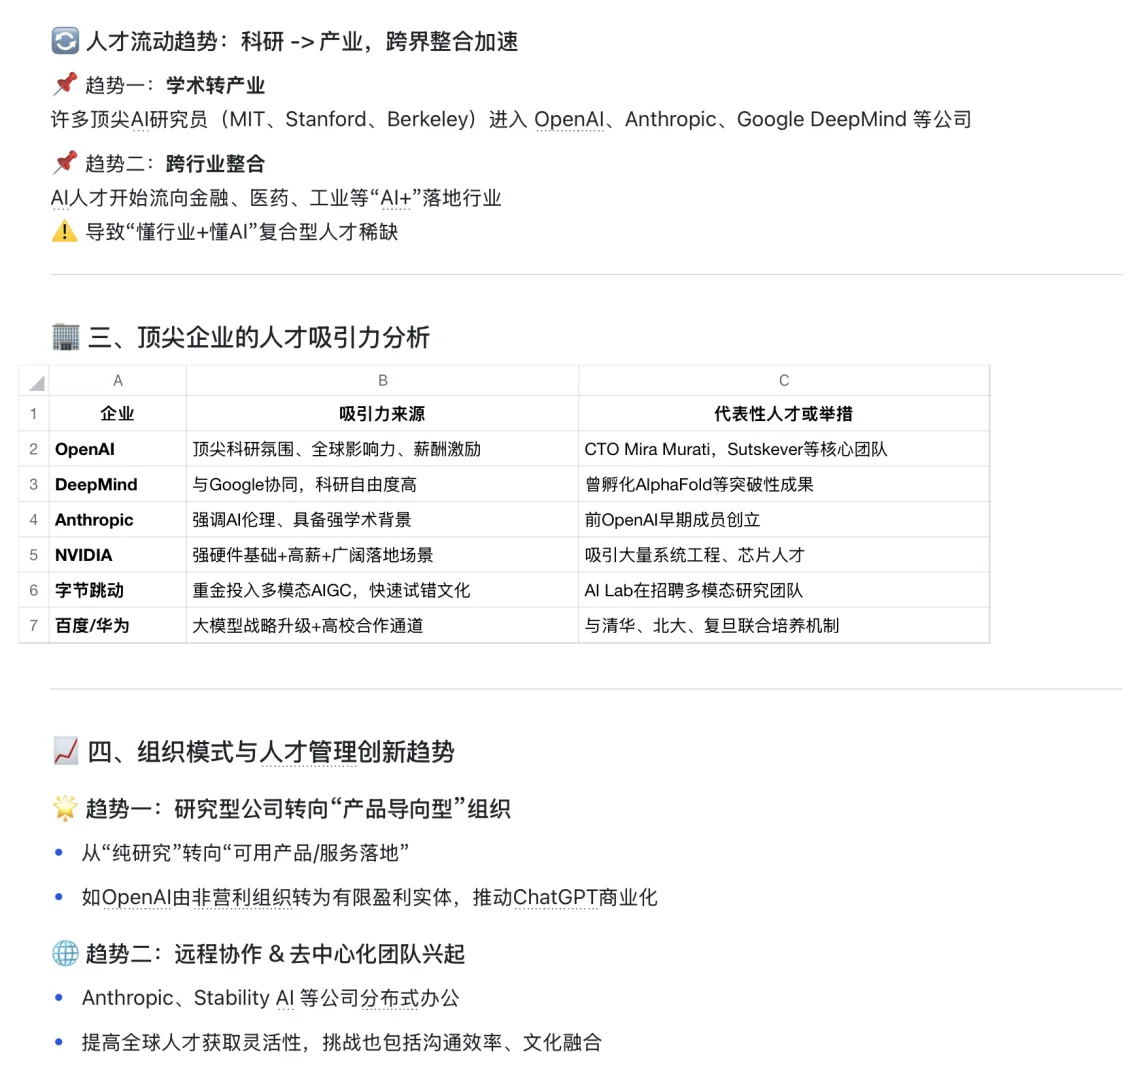The width and height of the screenshot is (1143, 1080).
Task: Click the bold text 学术转产业
Action: click(215, 85)
